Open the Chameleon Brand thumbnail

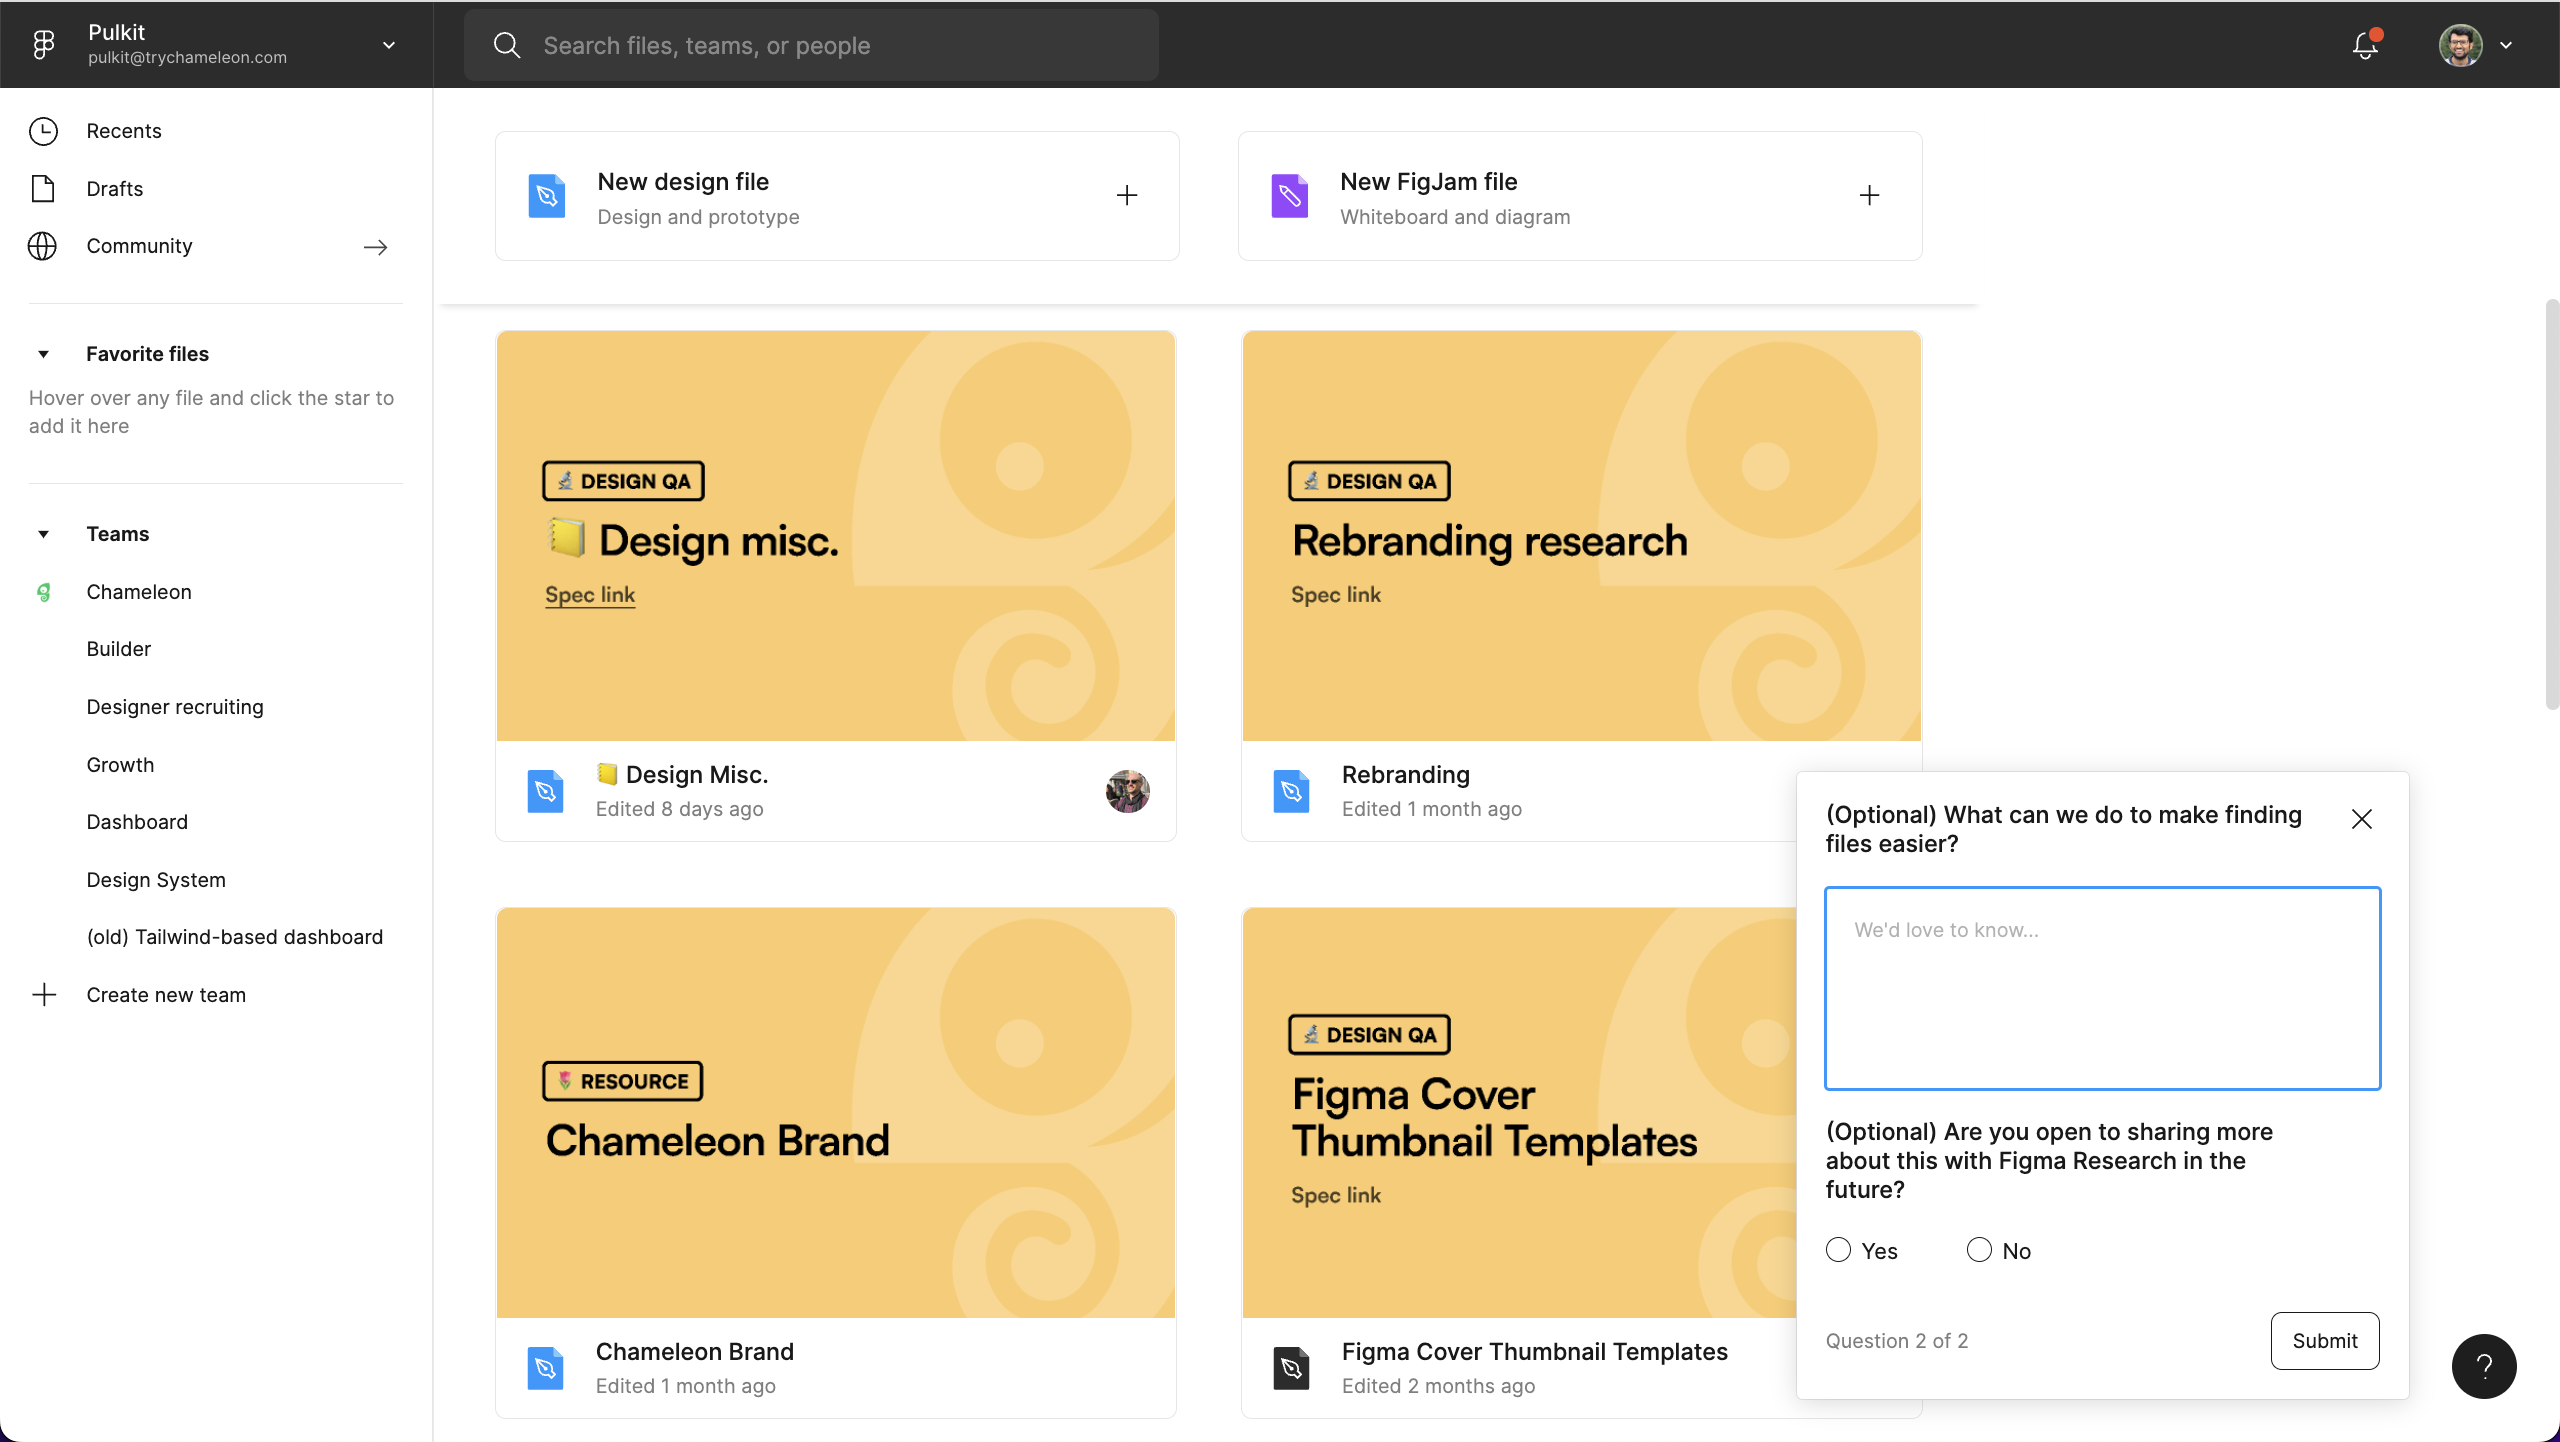[x=836, y=1113]
